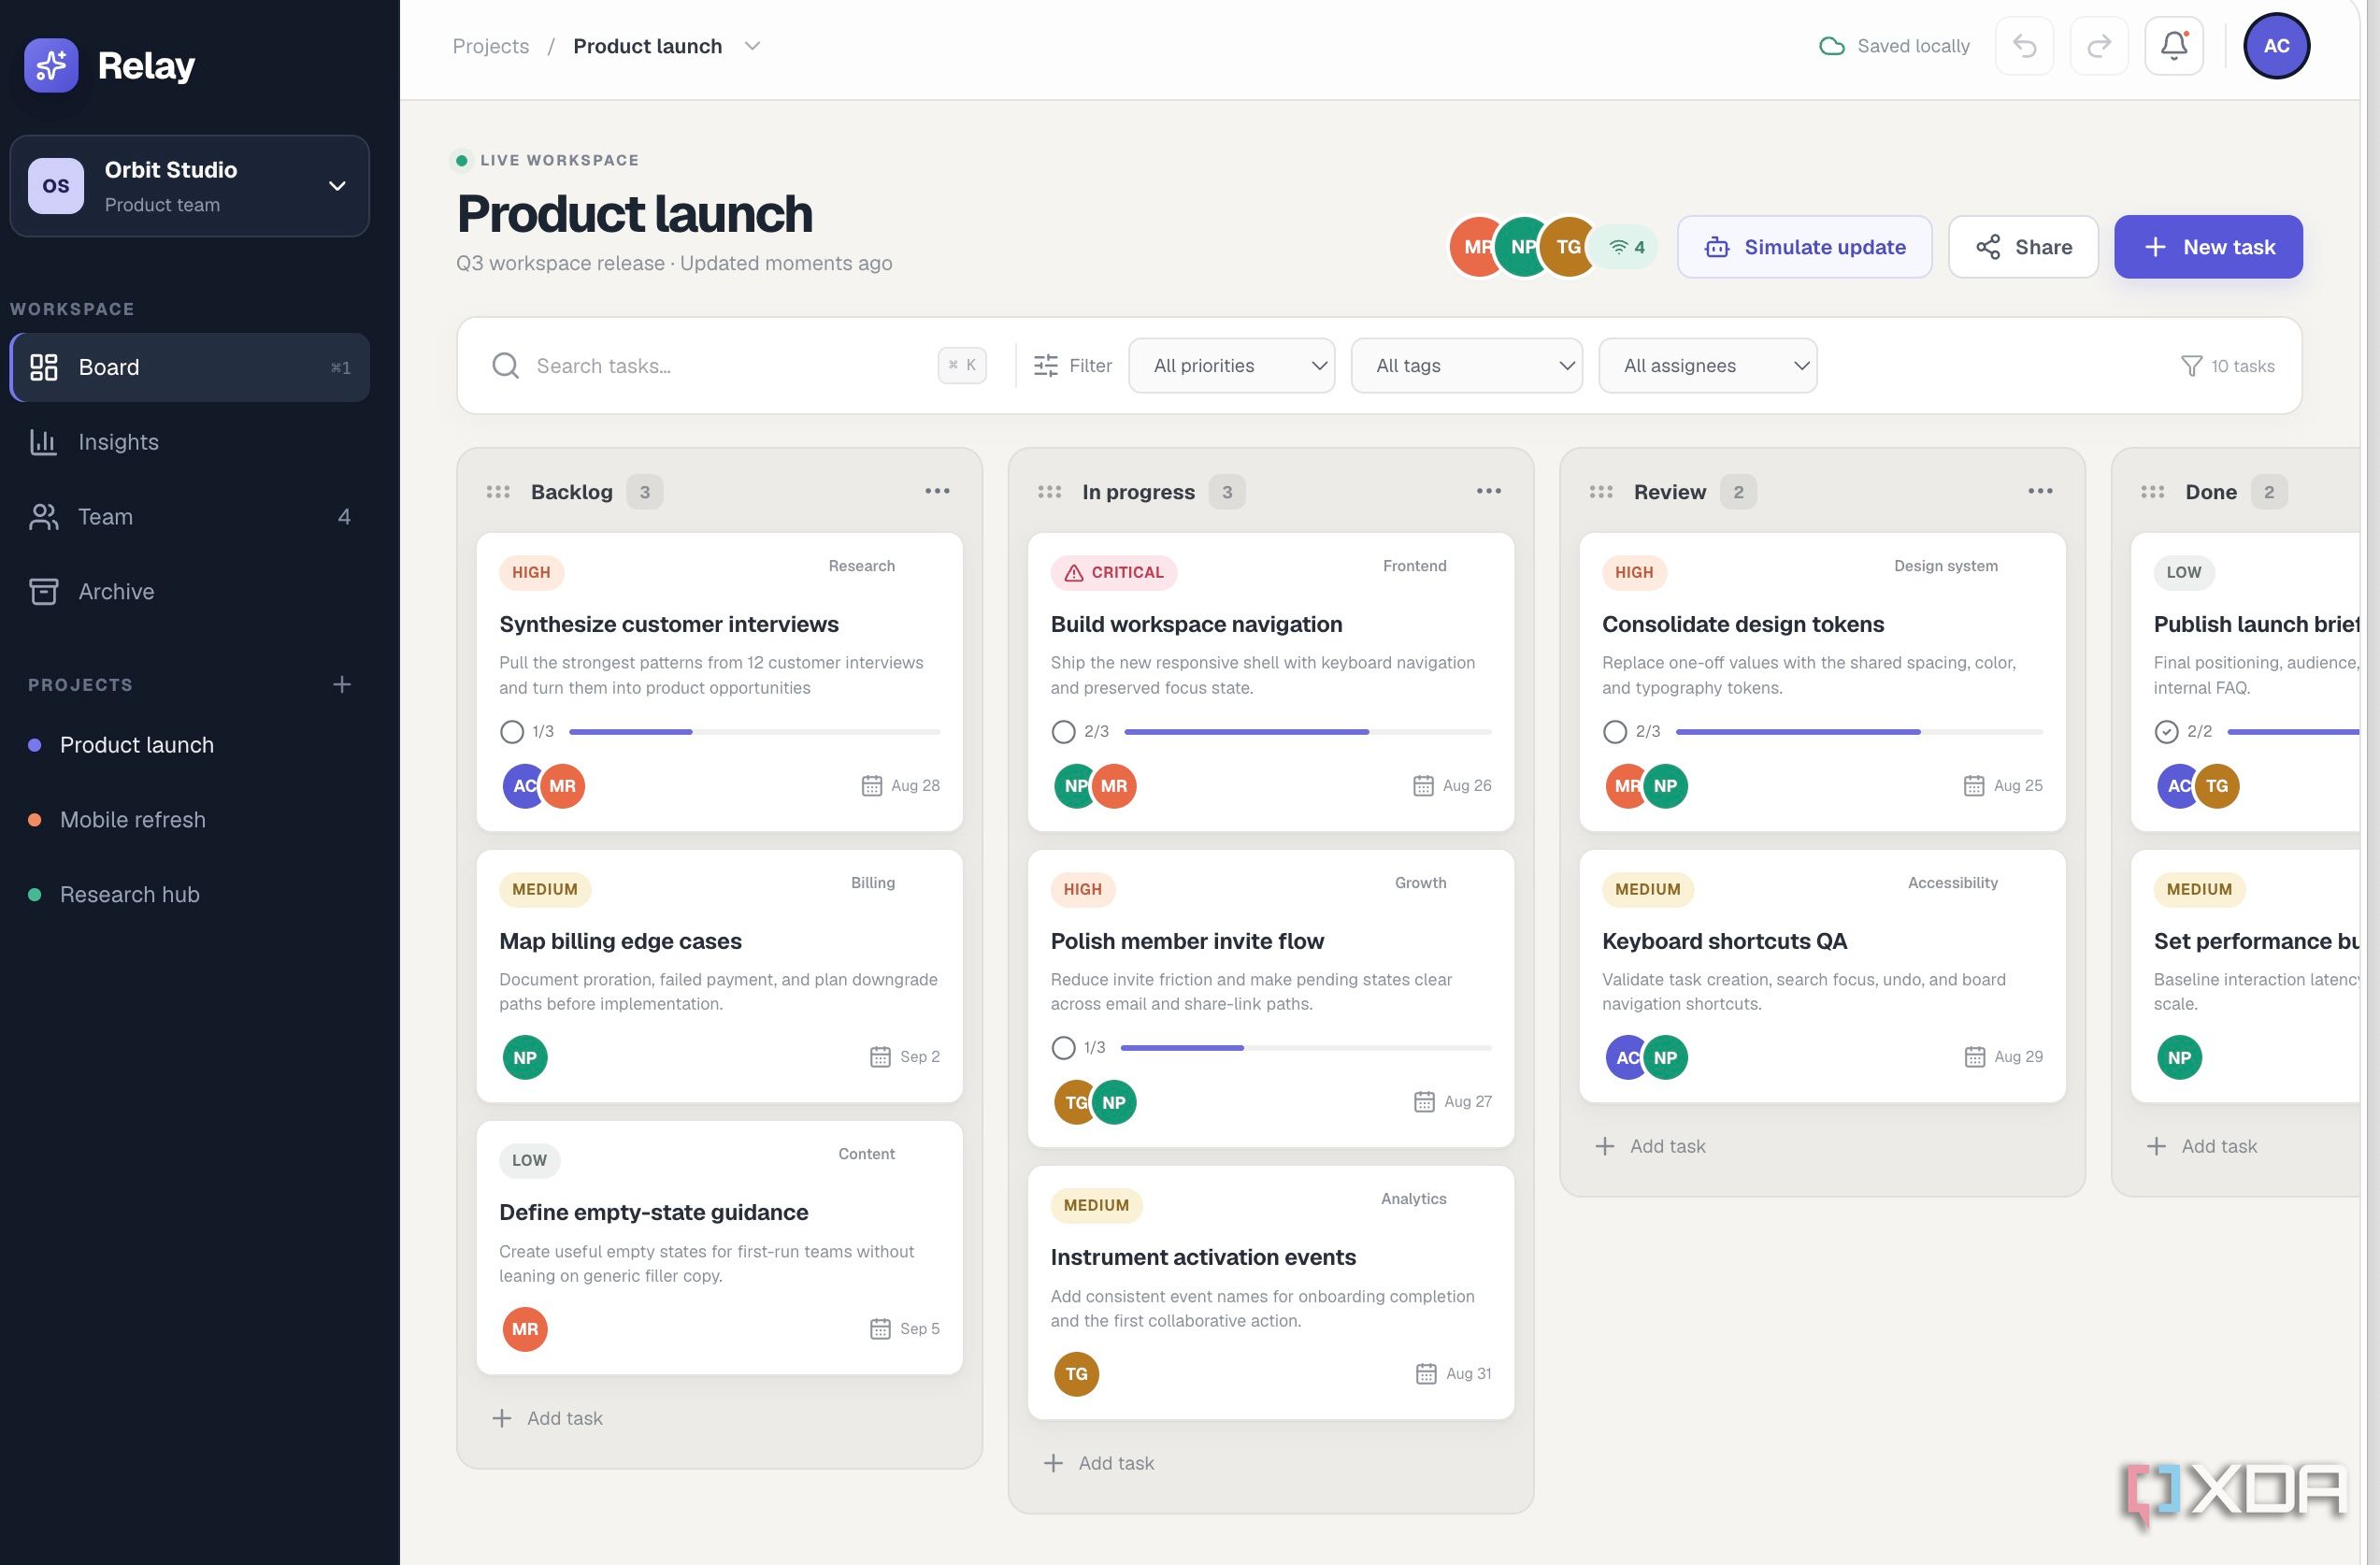Screen dimensions: 2380x1565
Task: Open the Define empty-state guidance card
Action: click(719, 1247)
